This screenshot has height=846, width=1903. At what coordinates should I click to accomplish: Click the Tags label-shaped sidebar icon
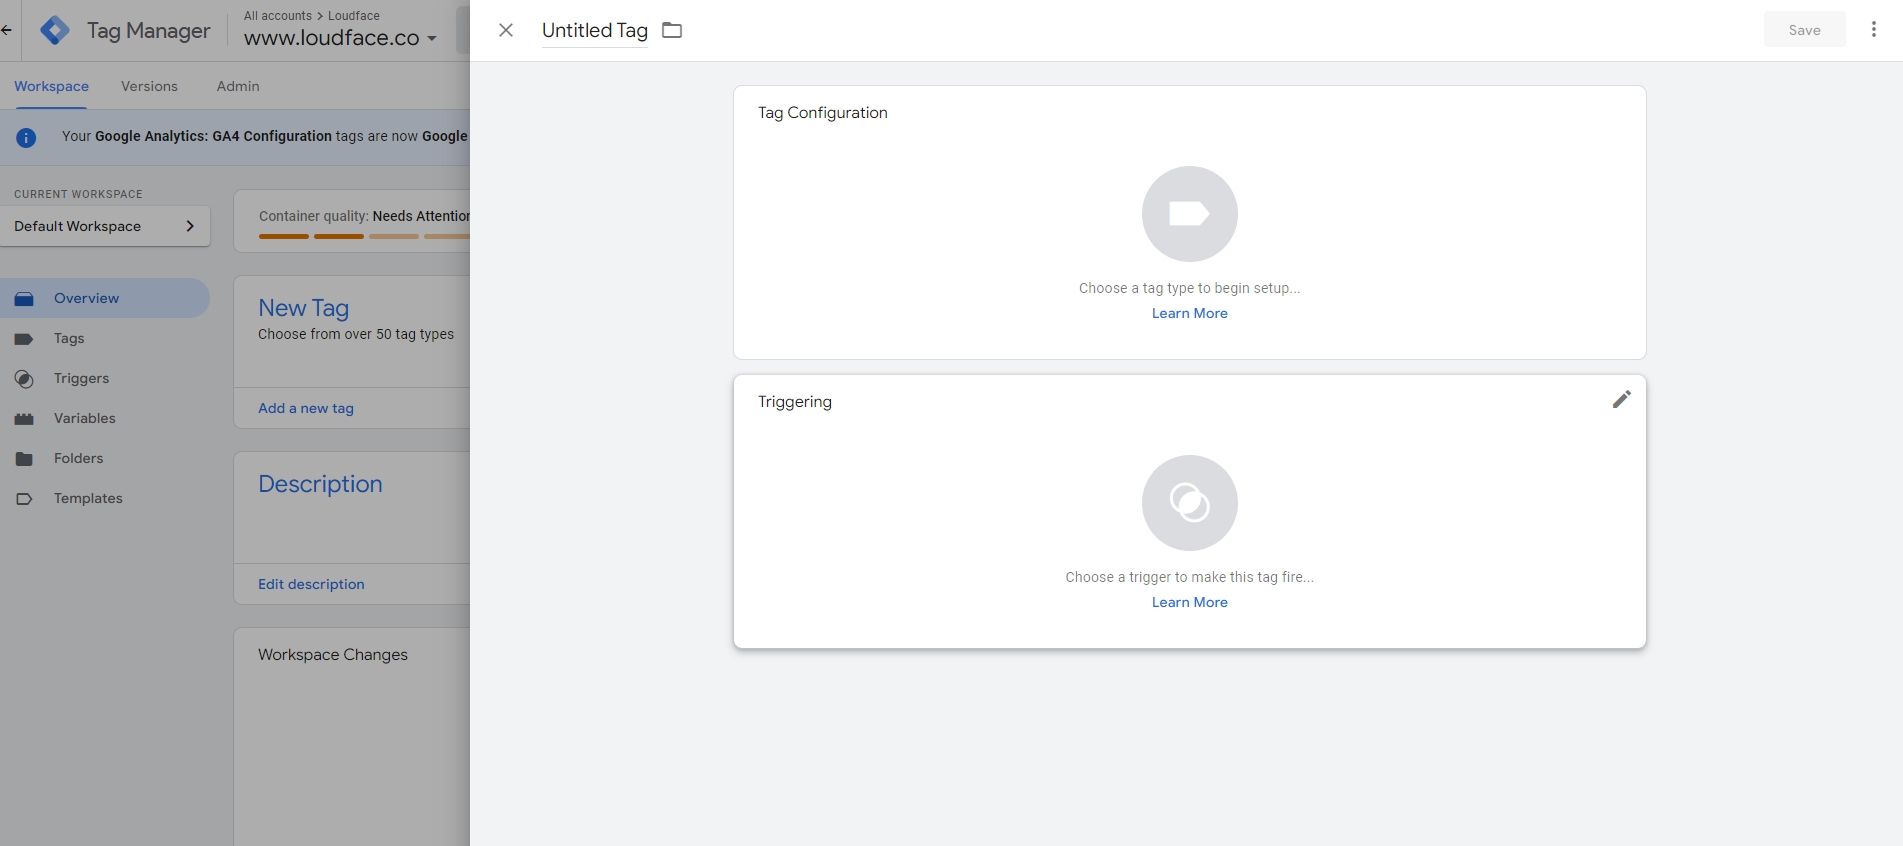24,339
